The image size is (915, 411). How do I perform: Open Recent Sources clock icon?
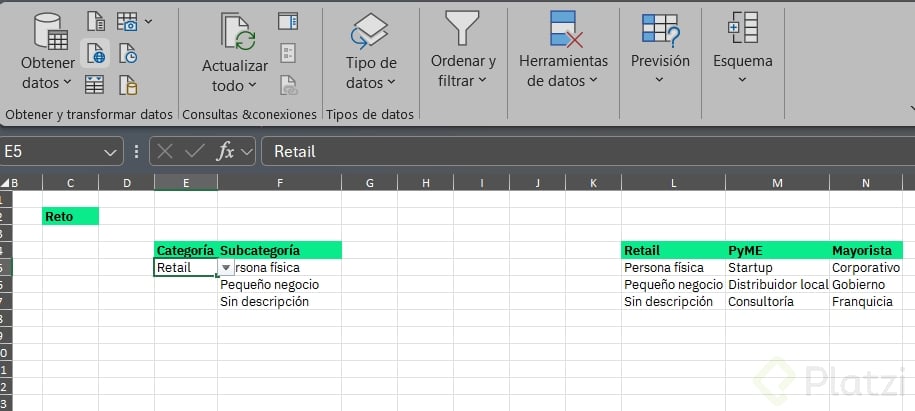128,53
